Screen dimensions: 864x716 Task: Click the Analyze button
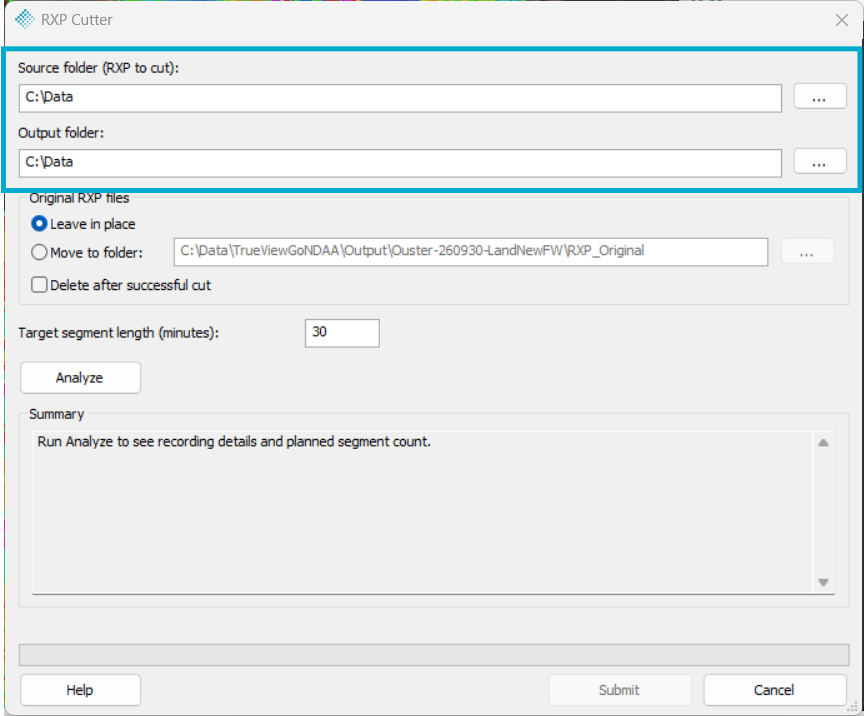tap(80, 378)
